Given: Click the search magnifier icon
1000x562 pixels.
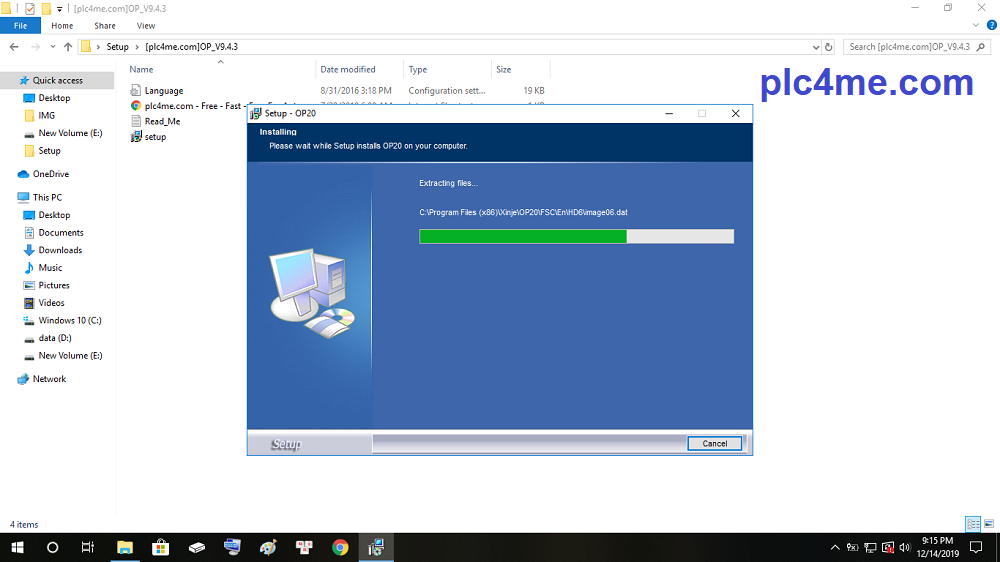Looking at the screenshot, I should [981, 47].
